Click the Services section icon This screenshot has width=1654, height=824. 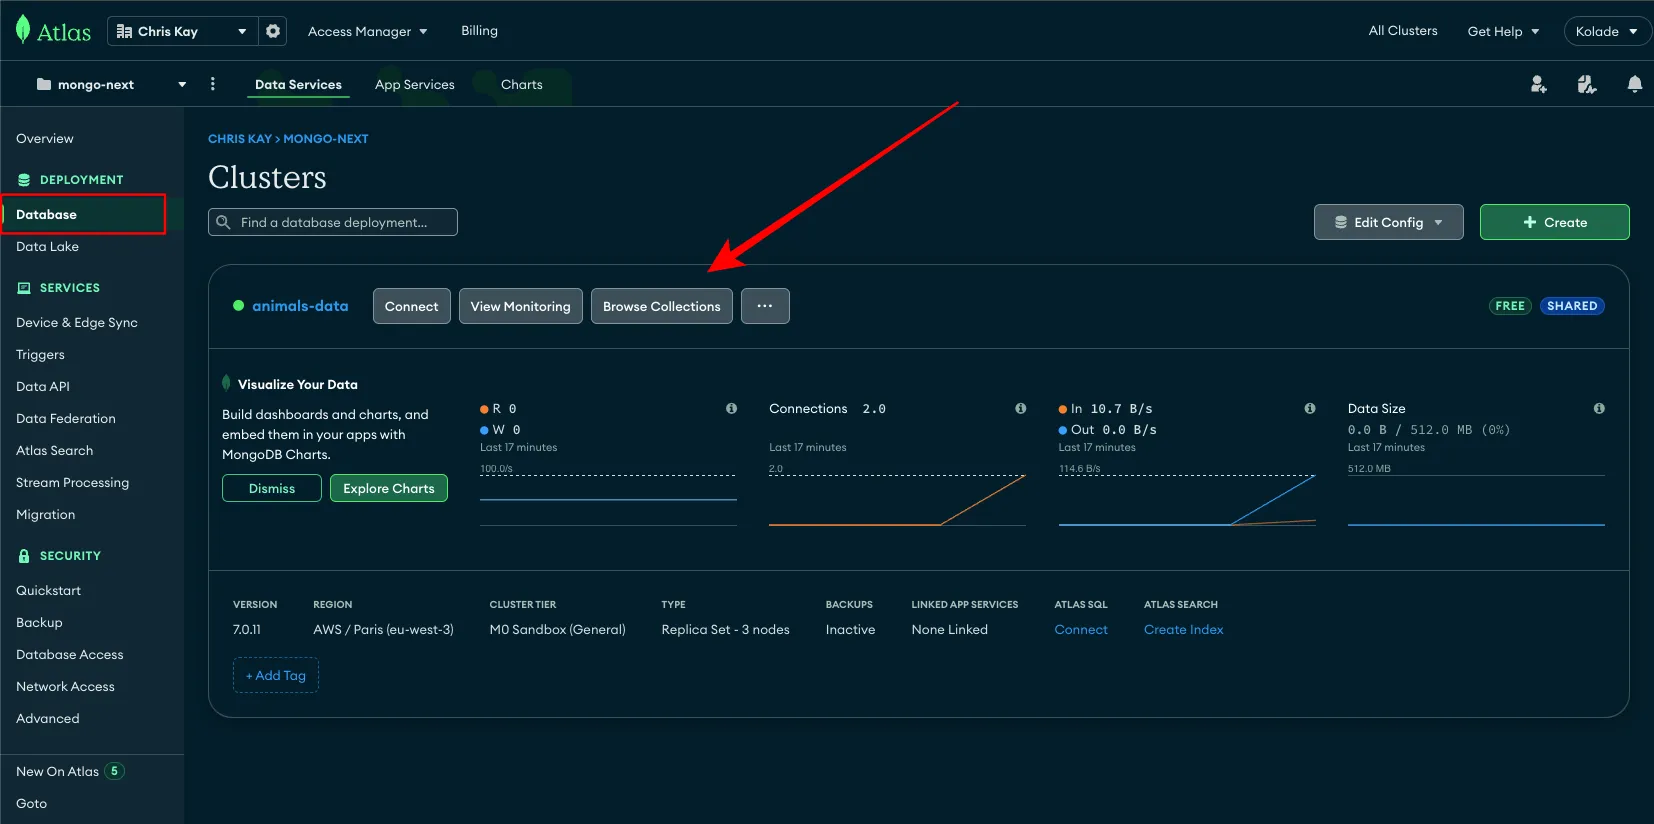click(x=24, y=288)
